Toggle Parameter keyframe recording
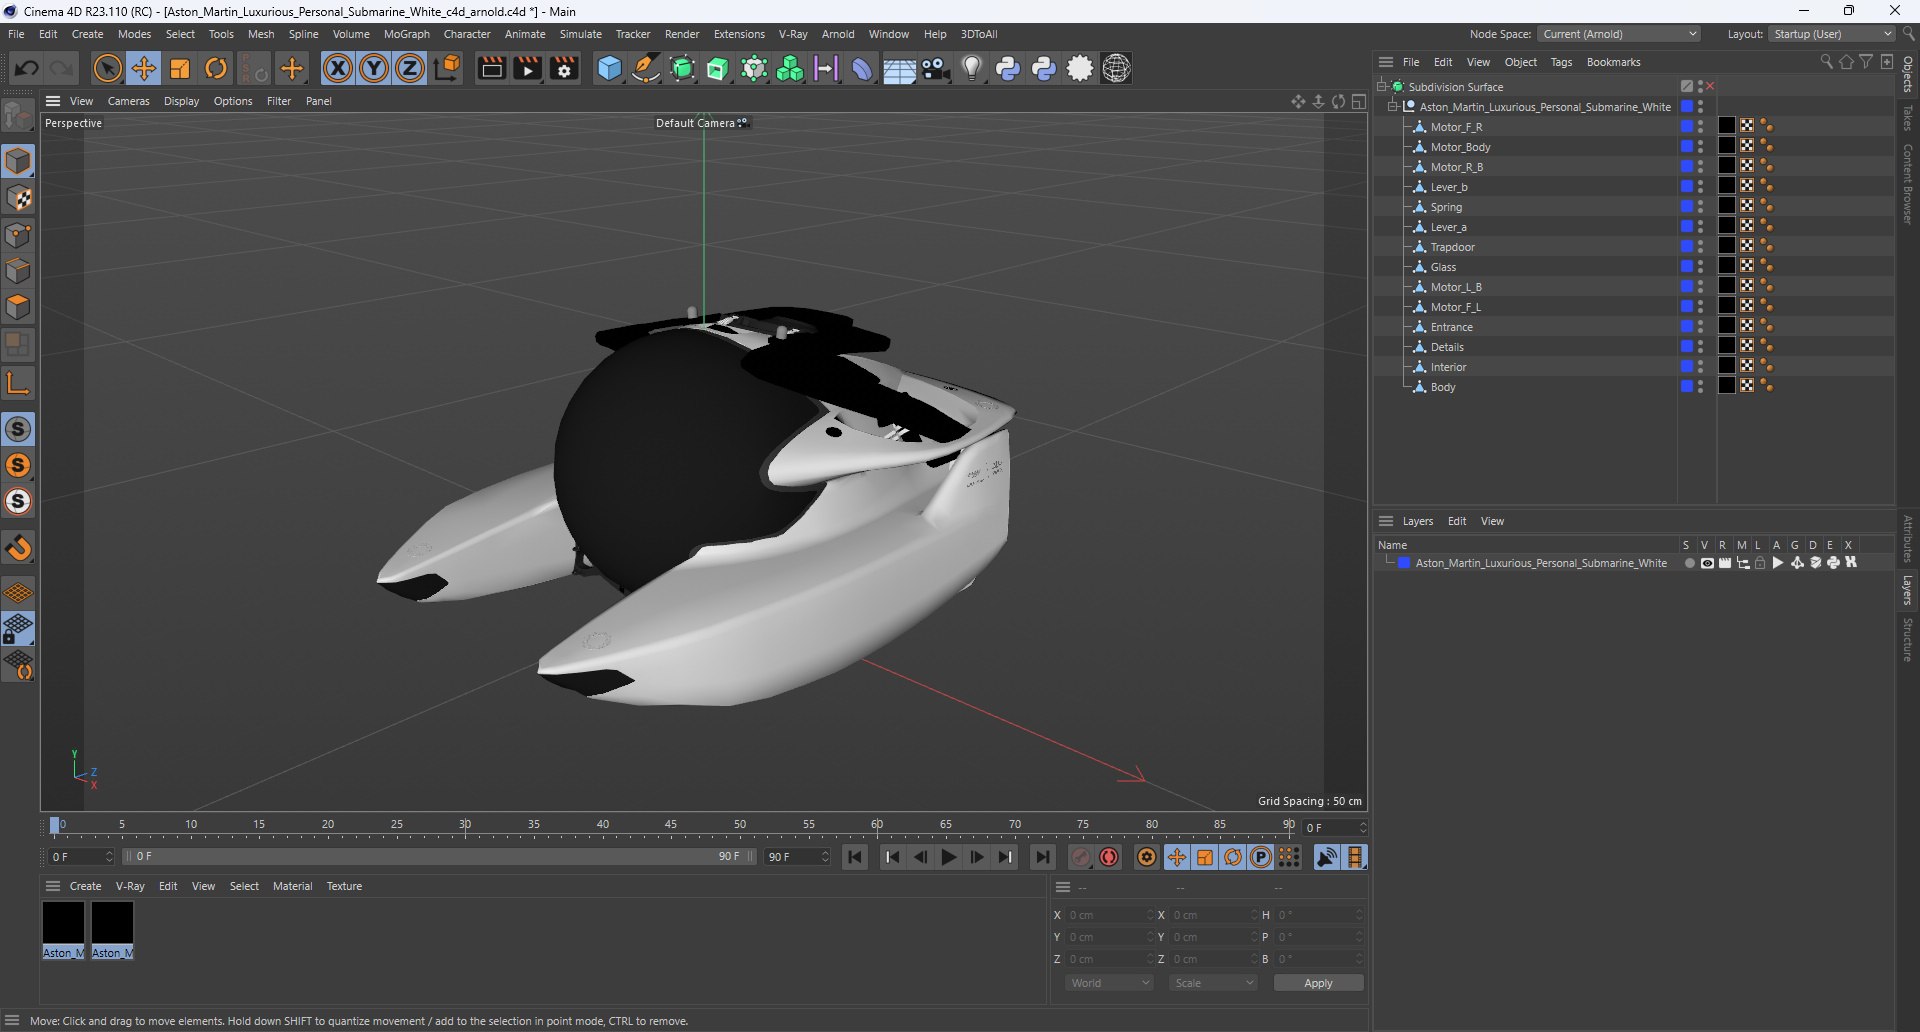This screenshot has width=1920, height=1032. (x=1261, y=857)
